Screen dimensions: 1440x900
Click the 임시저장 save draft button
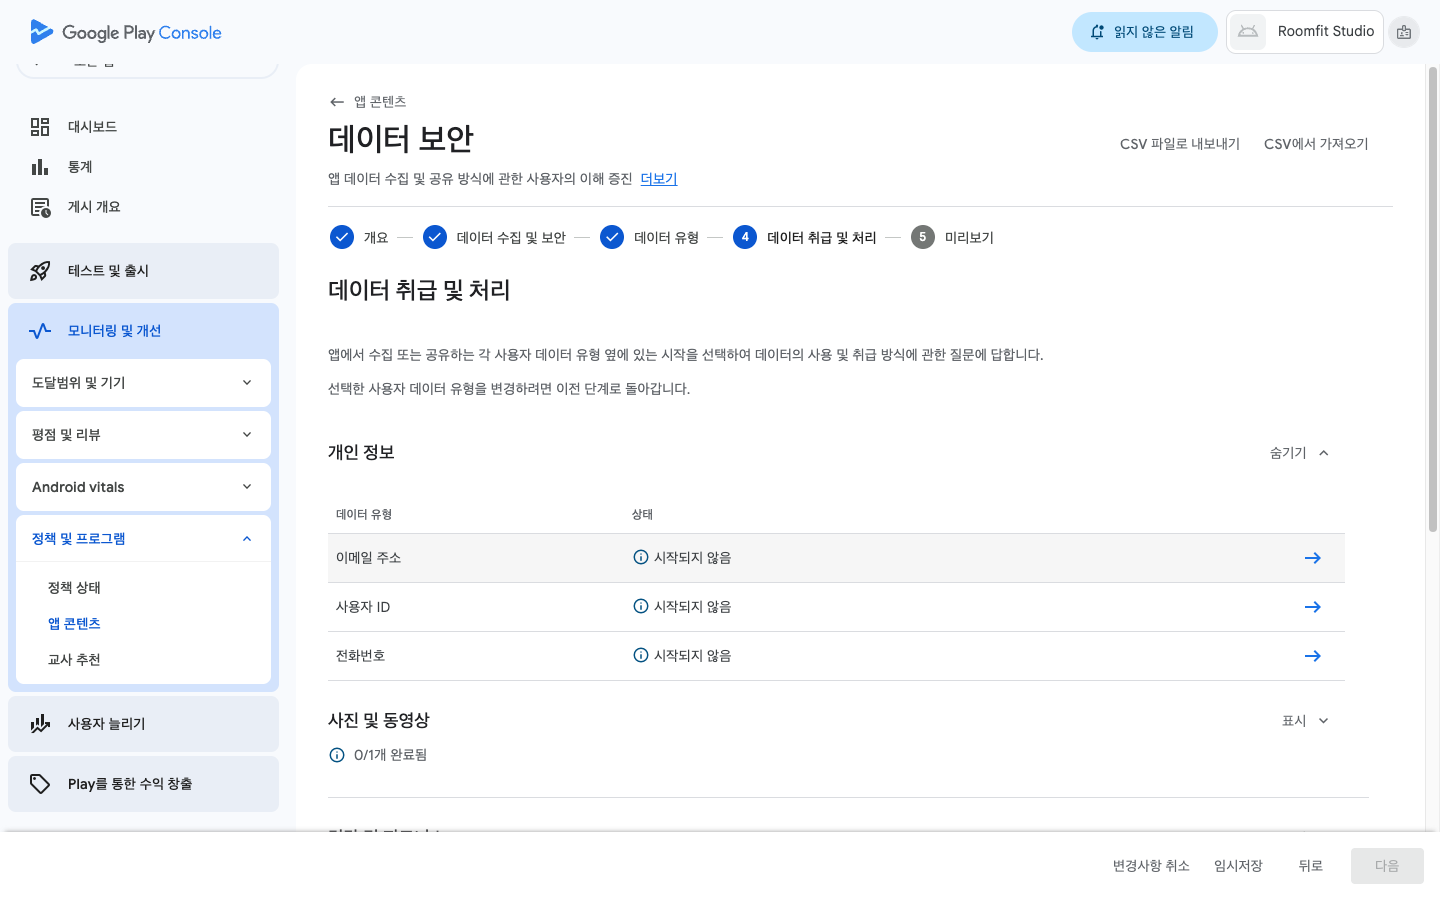coord(1238,866)
